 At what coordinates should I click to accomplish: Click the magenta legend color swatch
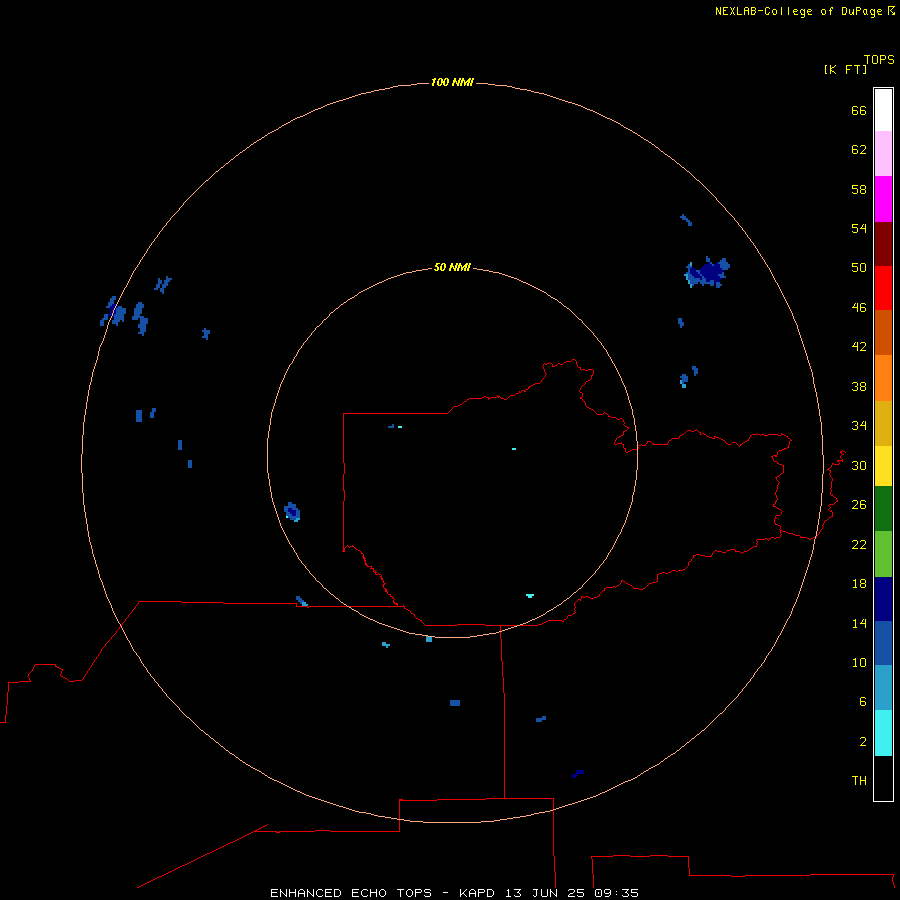click(x=883, y=199)
